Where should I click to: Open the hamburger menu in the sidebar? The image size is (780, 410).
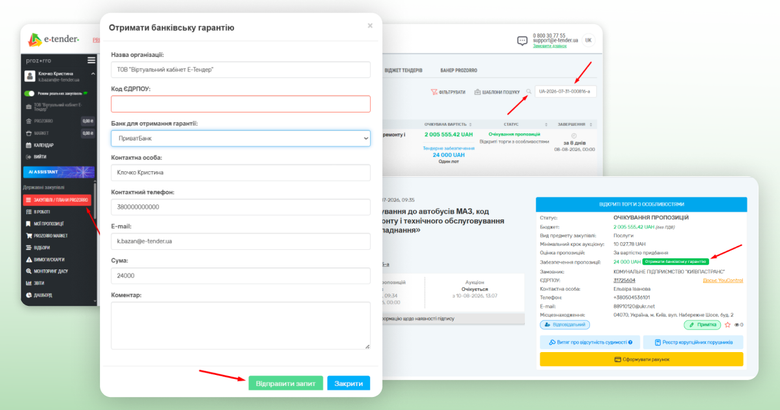coord(91,60)
